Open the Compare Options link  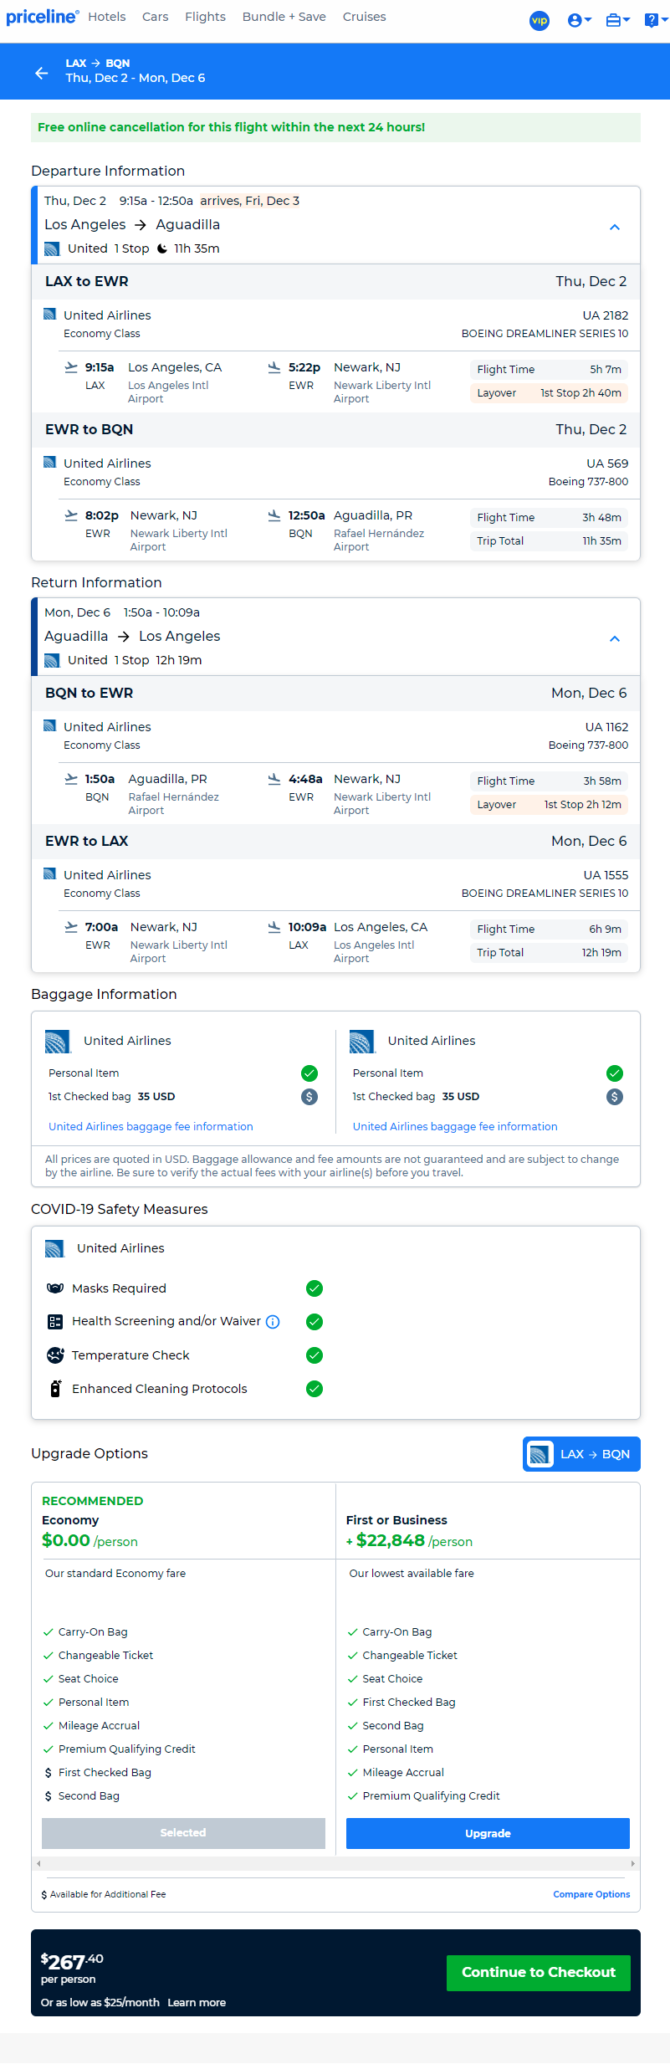click(x=592, y=1894)
